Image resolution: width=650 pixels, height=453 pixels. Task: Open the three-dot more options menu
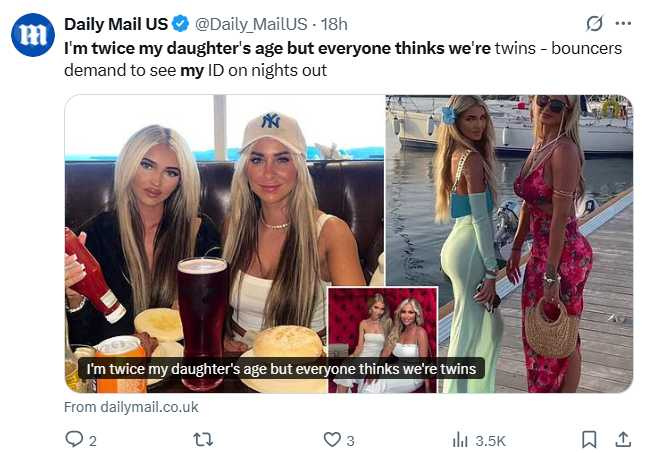click(x=623, y=24)
